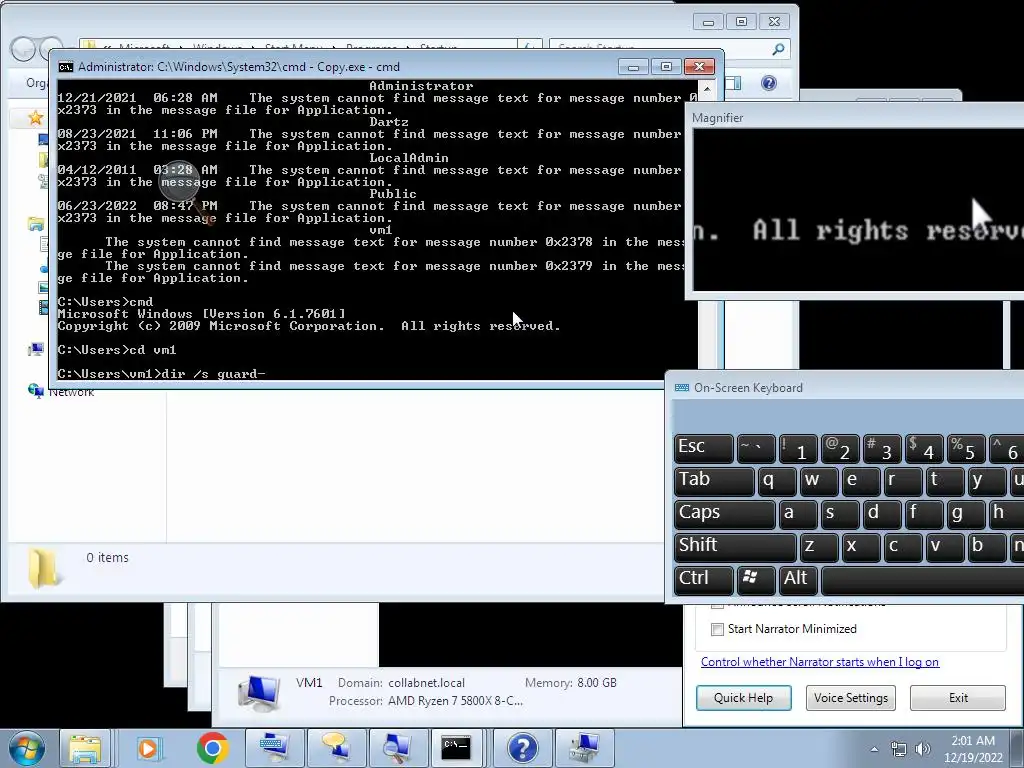Image resolution: width=1024 pixels, height=768 pixels.
Task: Tap the q key on the On-Screen Keyboard
Action: tap(776, 481)
